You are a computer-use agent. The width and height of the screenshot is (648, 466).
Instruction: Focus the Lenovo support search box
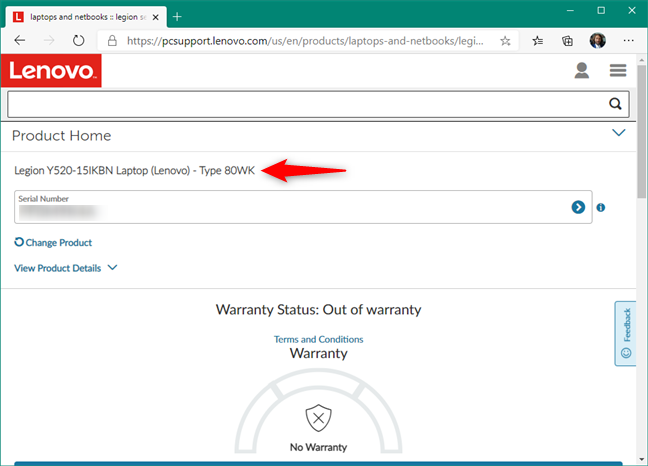click(318, 104)
